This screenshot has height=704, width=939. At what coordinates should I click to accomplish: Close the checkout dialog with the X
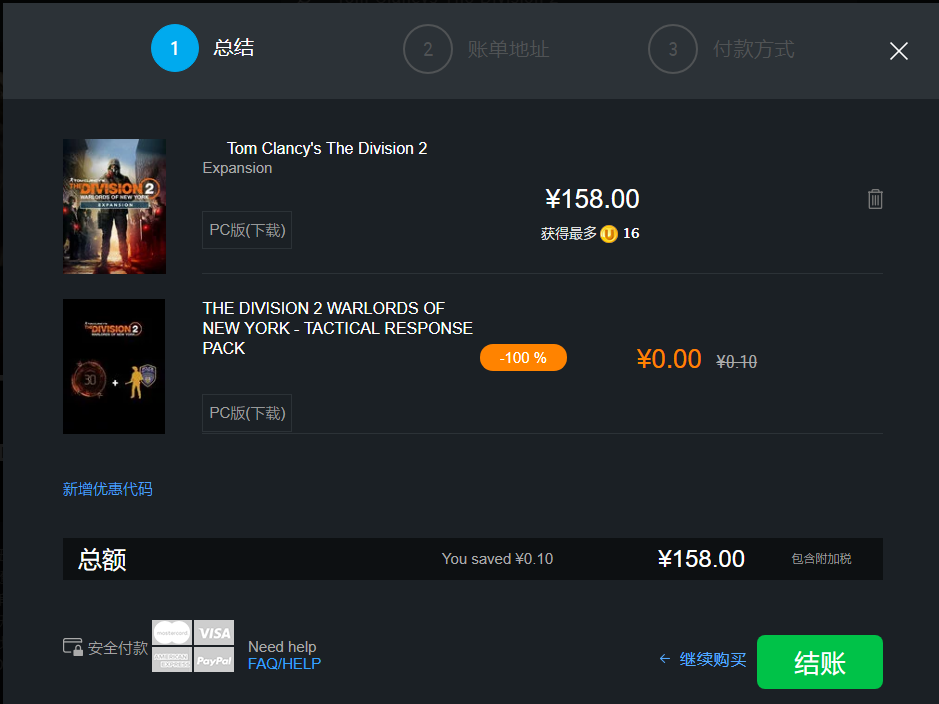coord(898,51)
